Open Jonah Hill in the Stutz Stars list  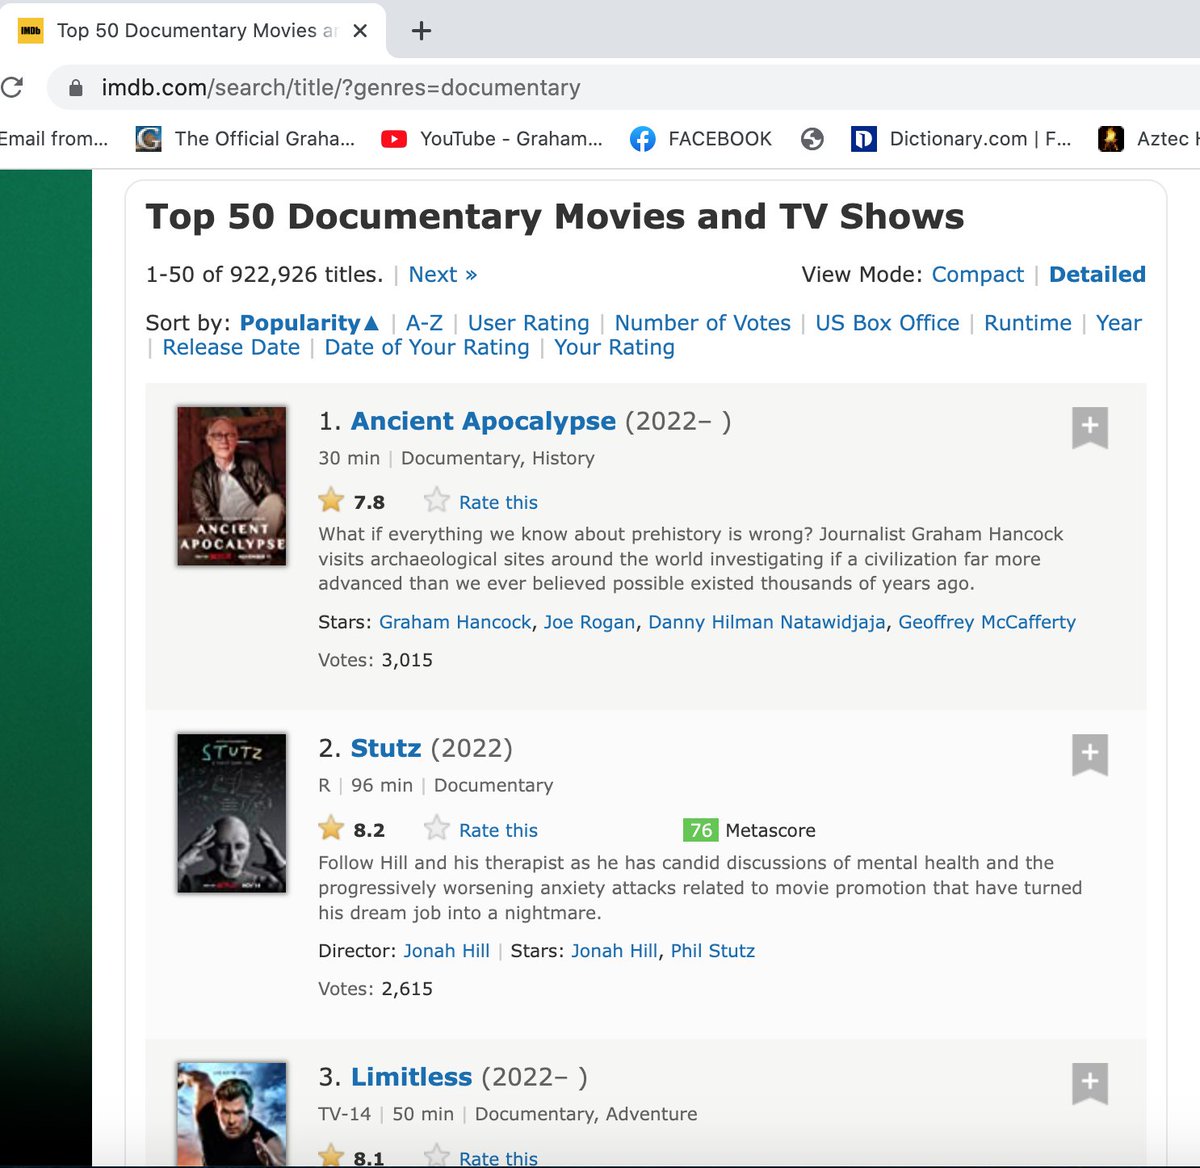614,951
